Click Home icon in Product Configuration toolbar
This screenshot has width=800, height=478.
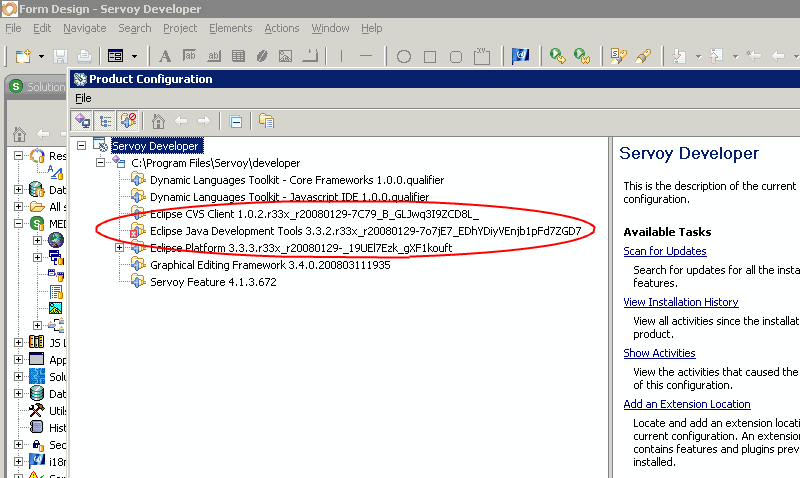tap(158, 121)
